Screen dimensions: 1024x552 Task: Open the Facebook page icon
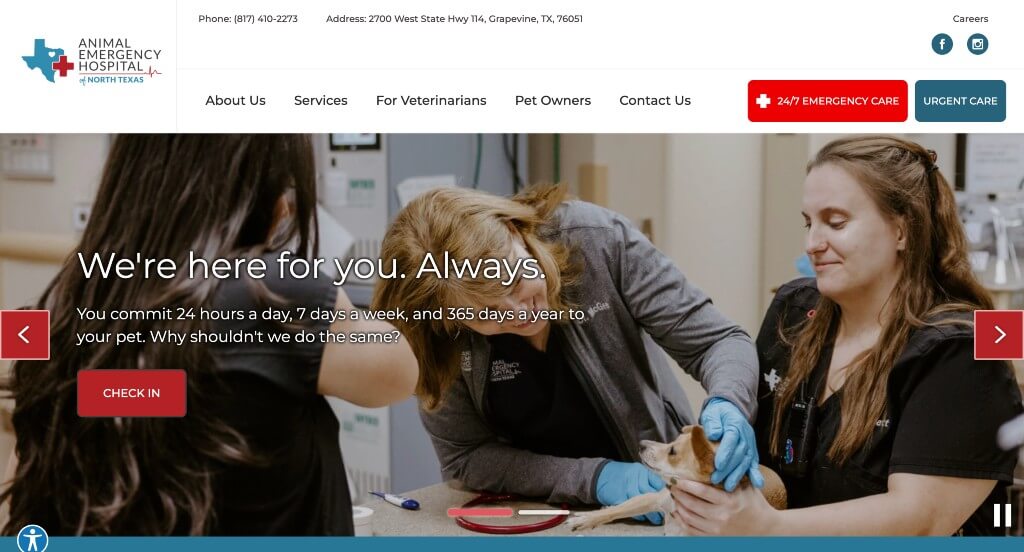coord(942,44)
